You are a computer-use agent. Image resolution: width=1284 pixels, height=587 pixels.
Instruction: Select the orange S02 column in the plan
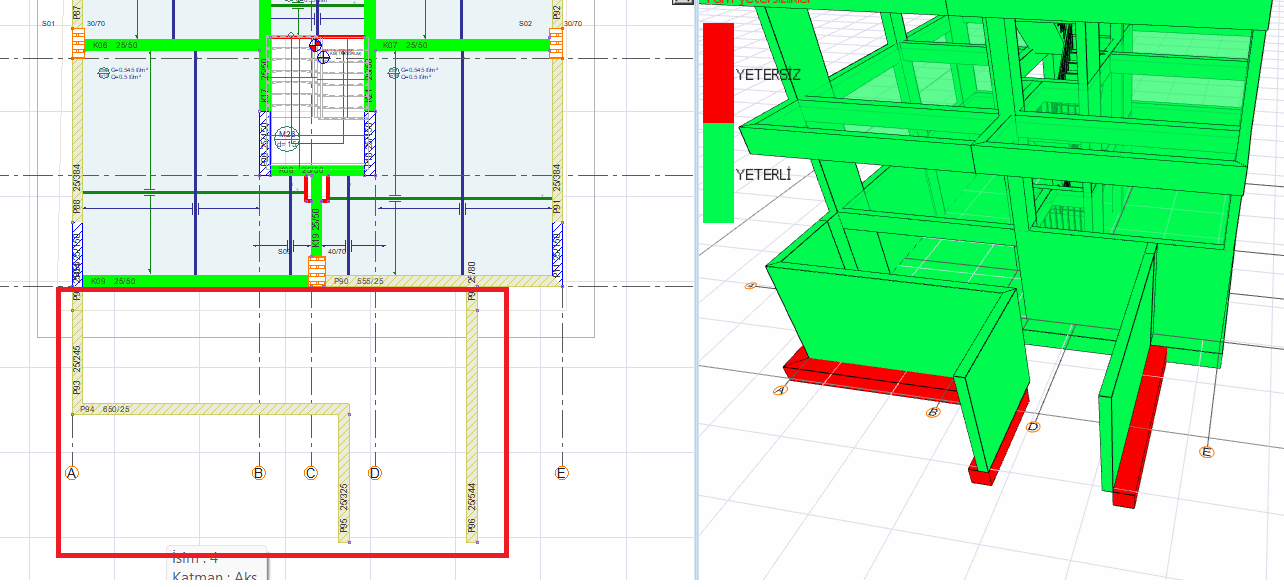(x=556, y=43)
